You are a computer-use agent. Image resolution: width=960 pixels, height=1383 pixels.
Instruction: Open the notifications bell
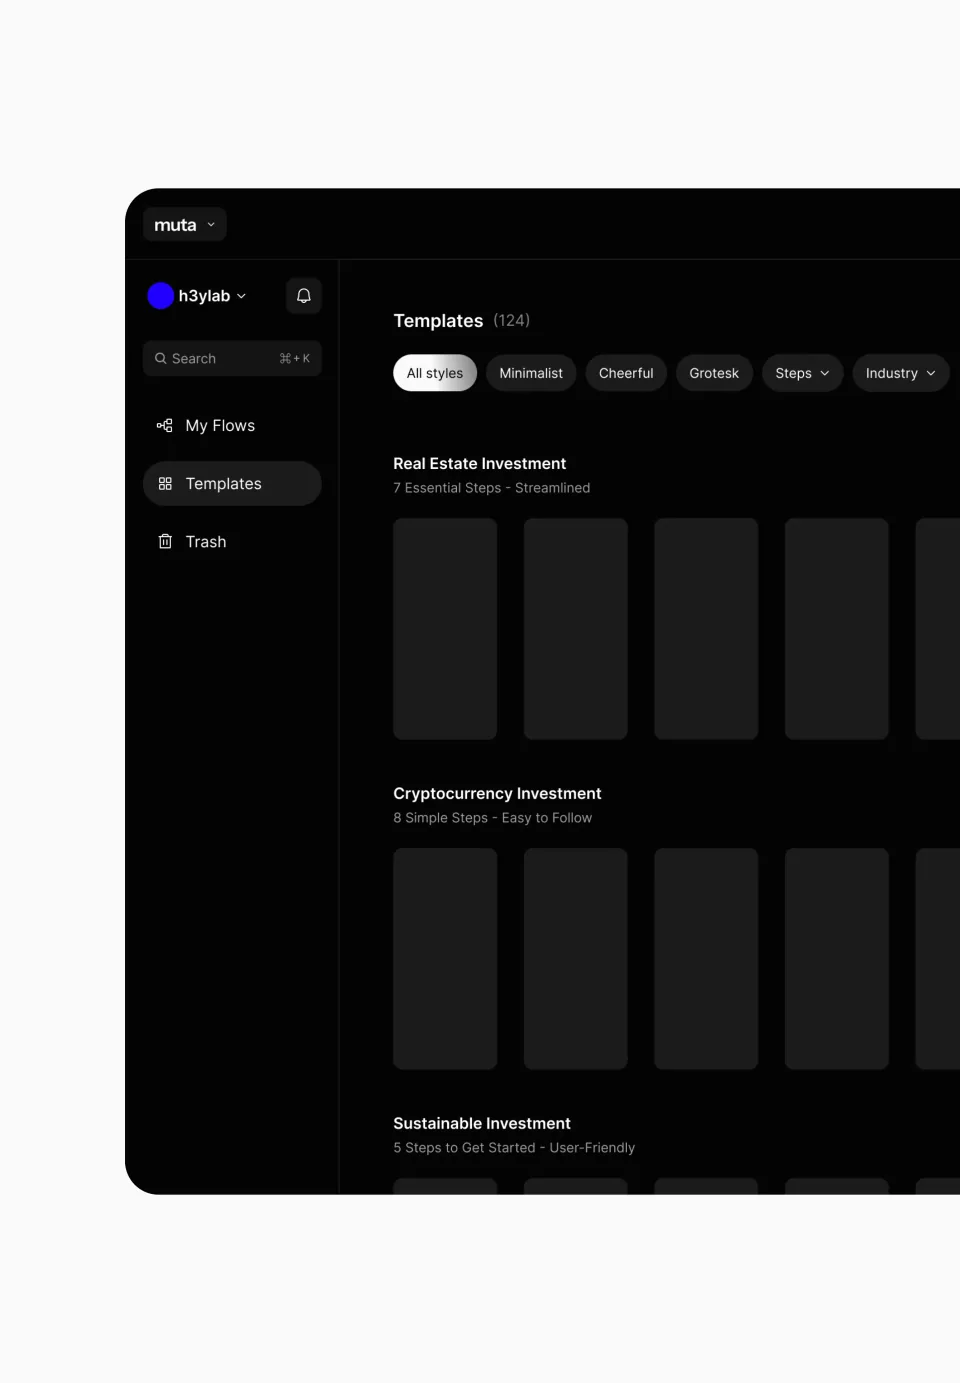(304, 296)
